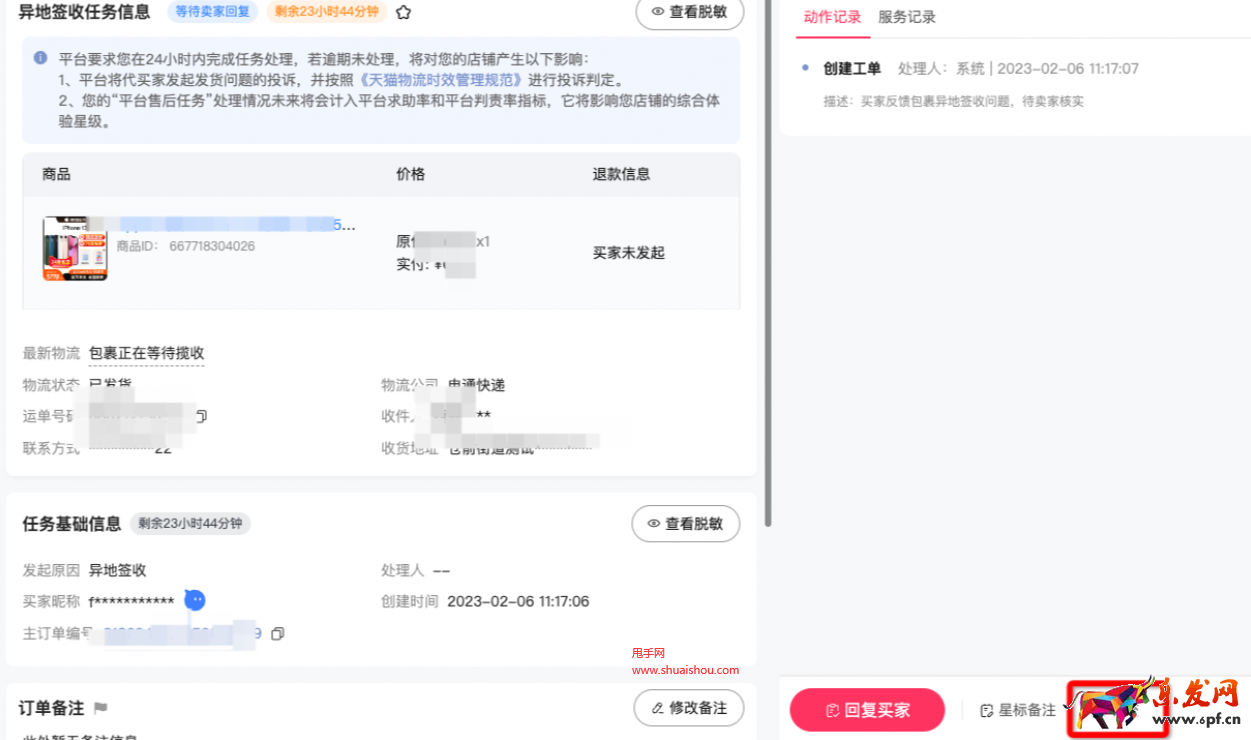
Task: Click the 回复买家 button
Action: (x=867, y=710)
